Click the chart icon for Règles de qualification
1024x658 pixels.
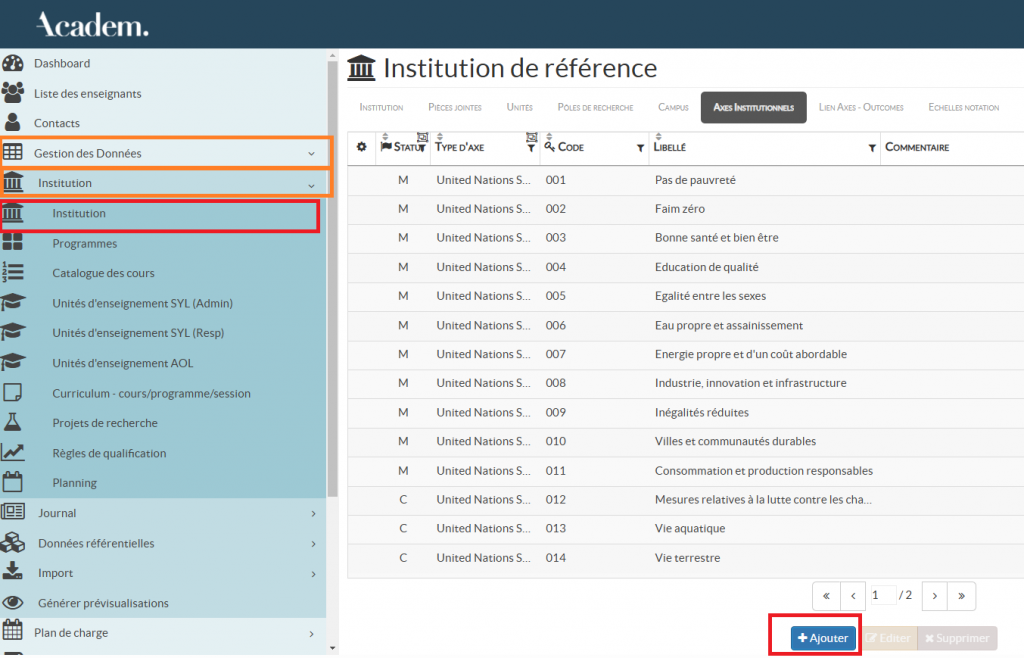pos(13,452)
